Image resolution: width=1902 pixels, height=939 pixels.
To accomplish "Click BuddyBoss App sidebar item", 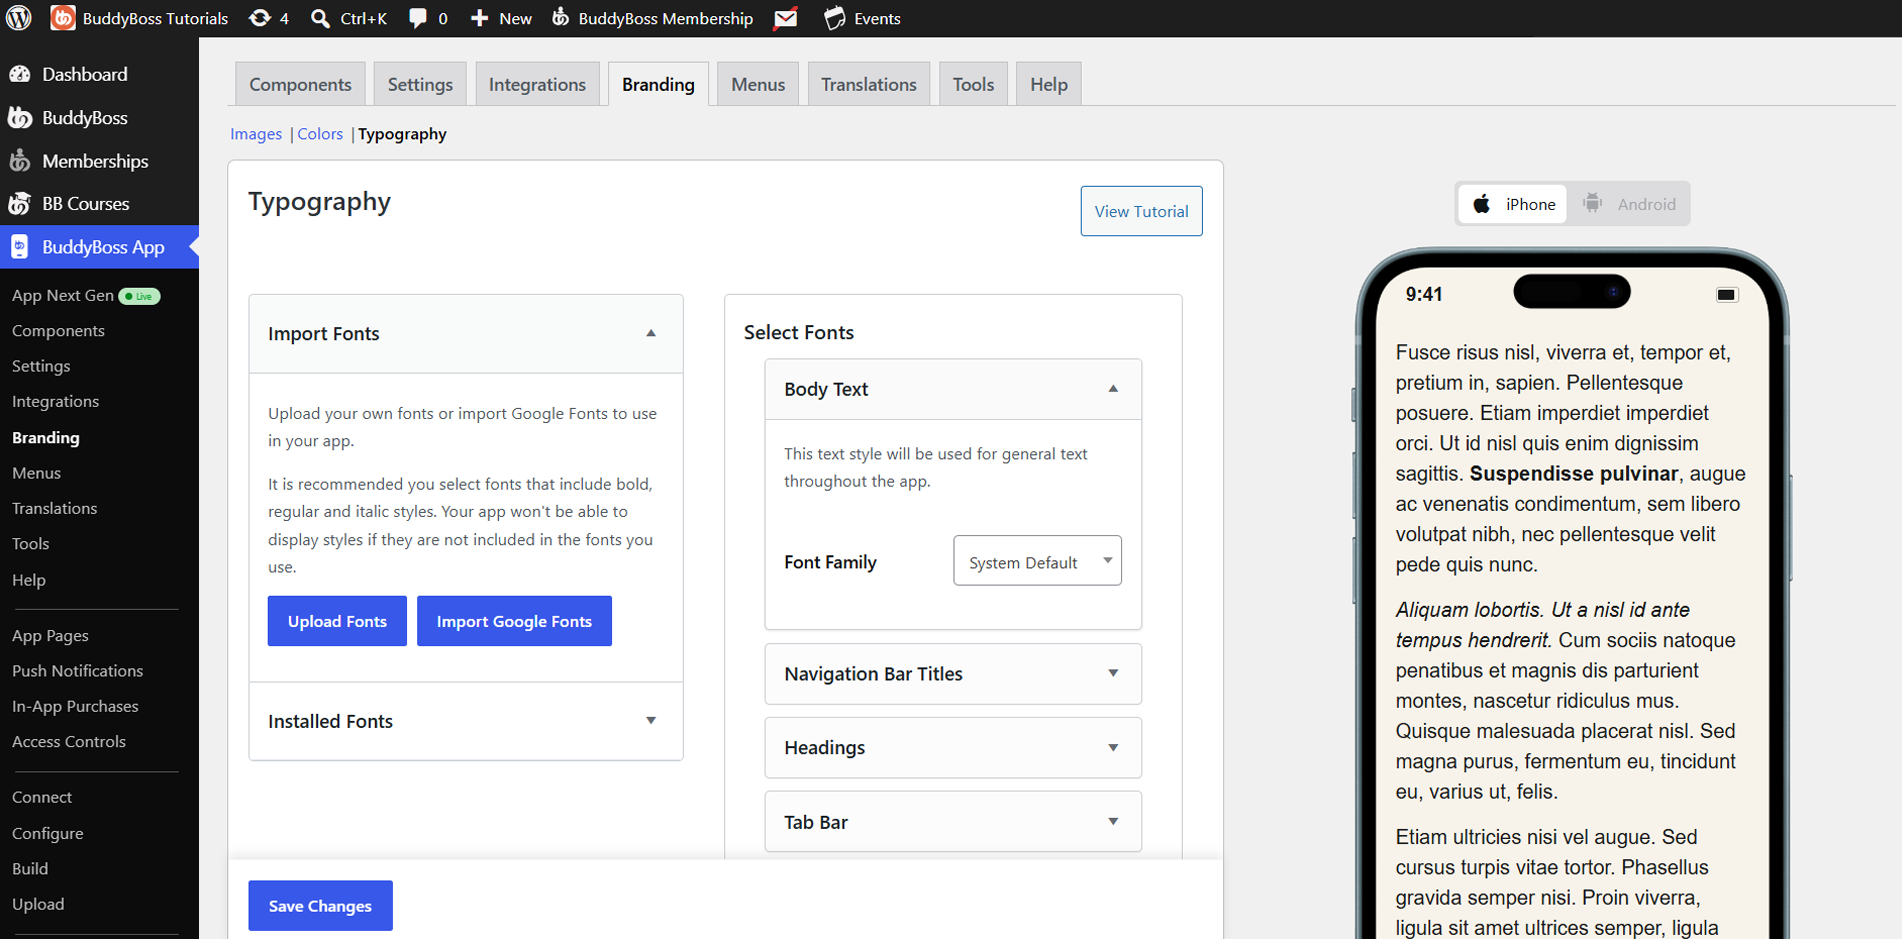I will [99, 247].
